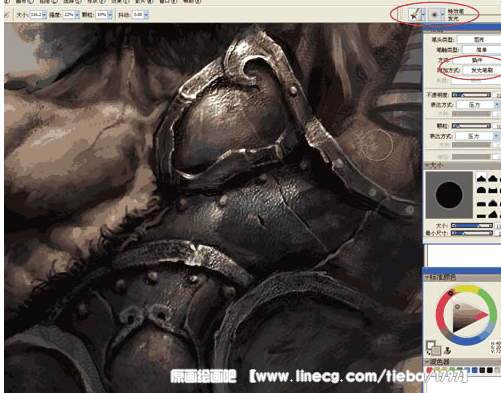Adjust the 最小尺寸 minimum size slider
This screenshot has height=393, width=501.
pyautogui.click(x=472, y=233)
